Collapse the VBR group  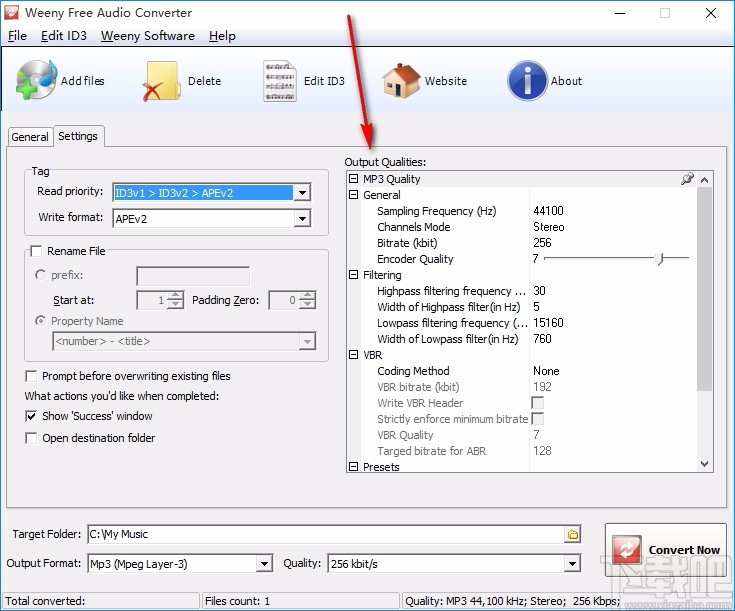[353, 355]
